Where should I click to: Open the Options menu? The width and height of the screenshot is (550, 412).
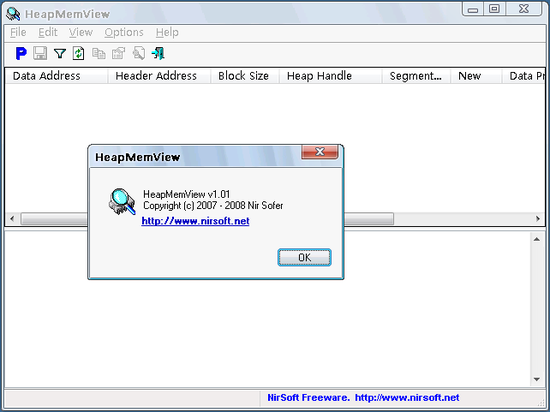[x=124, y=32]
